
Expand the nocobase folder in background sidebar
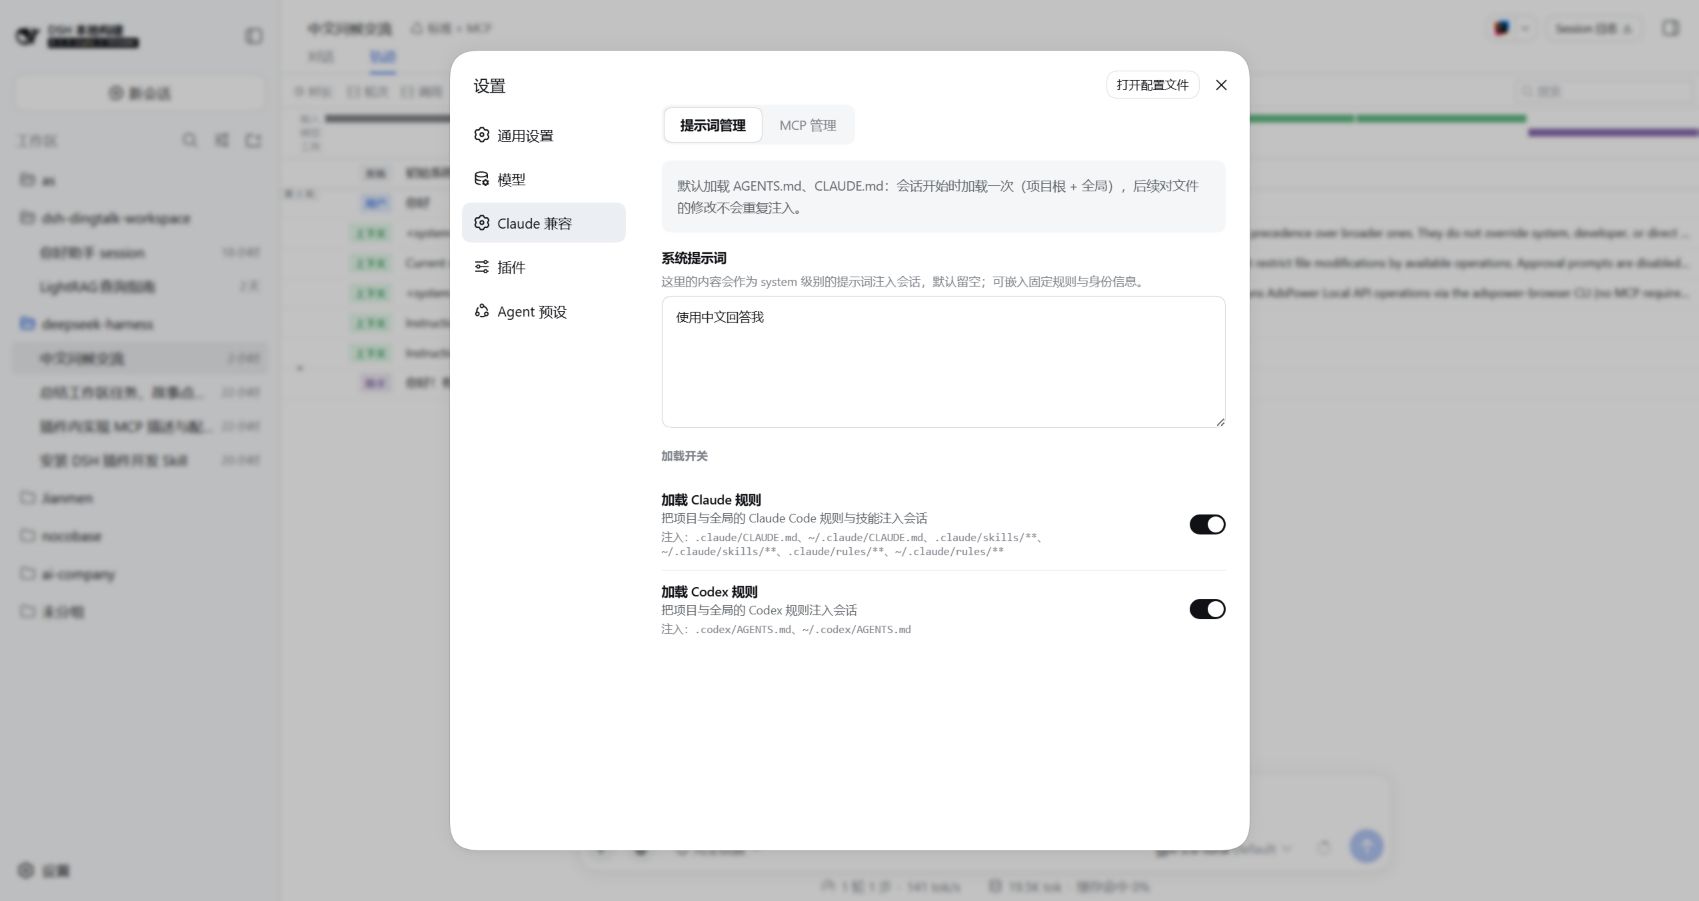pos(140,536)
